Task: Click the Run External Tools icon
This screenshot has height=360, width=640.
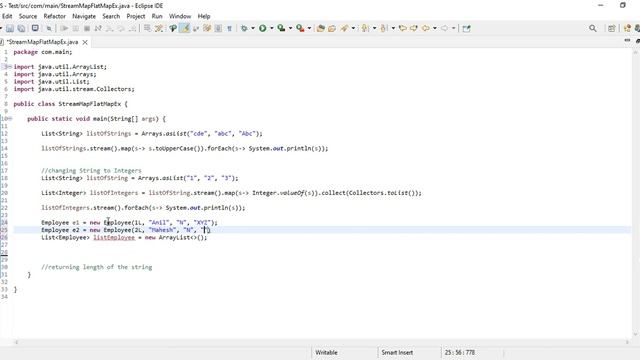Action: click(300, 28)
